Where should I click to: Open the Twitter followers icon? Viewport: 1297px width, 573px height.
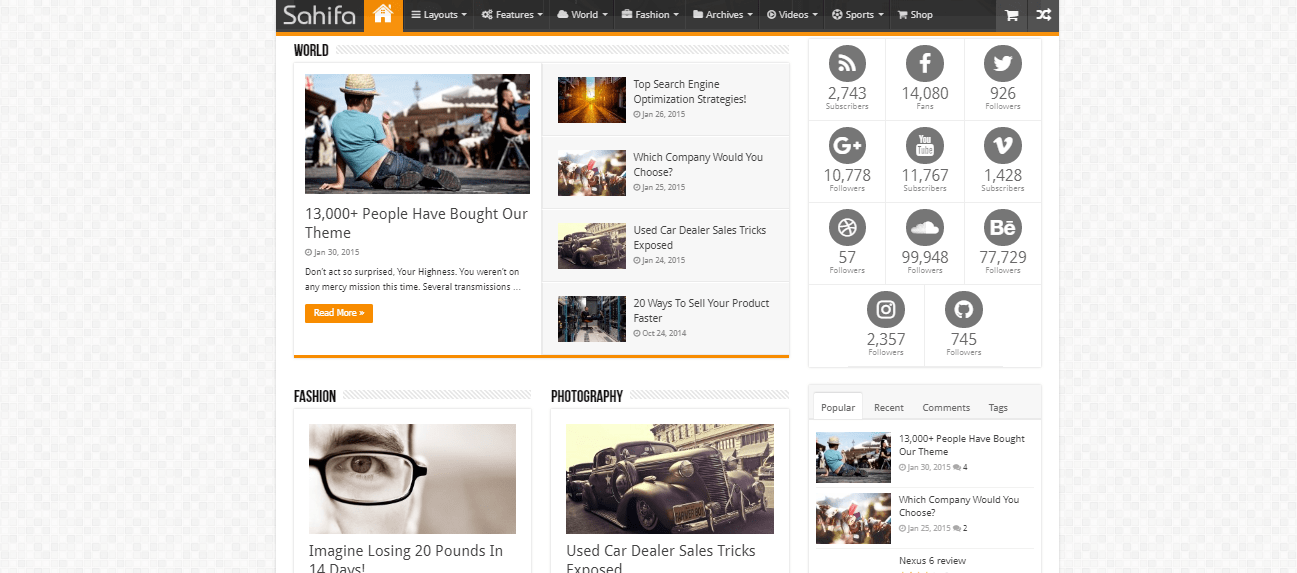pos(1003,64)
